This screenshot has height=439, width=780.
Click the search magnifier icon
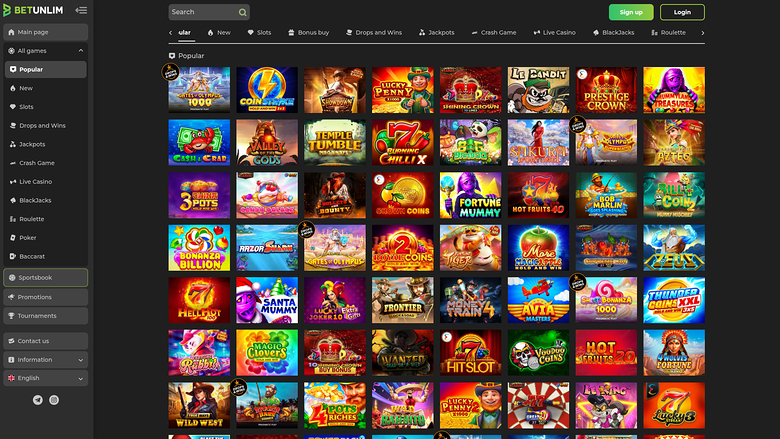[x=242, y=12]
